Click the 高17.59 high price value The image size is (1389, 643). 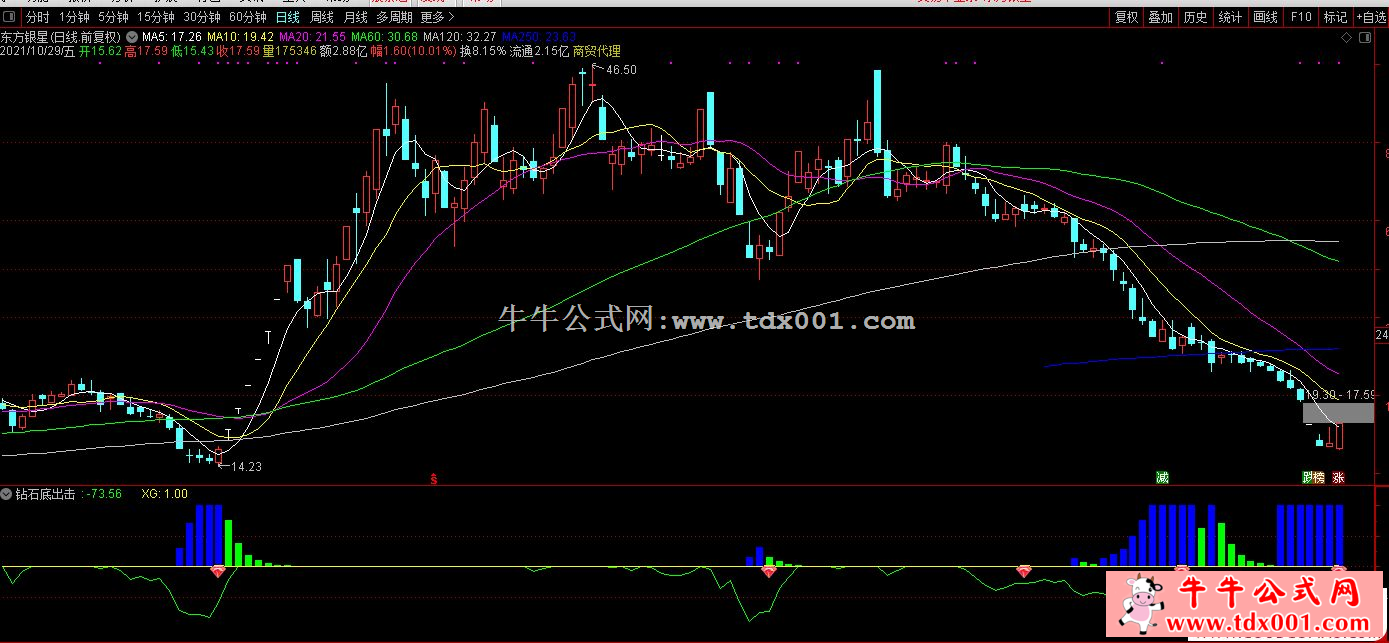[145, 51]
